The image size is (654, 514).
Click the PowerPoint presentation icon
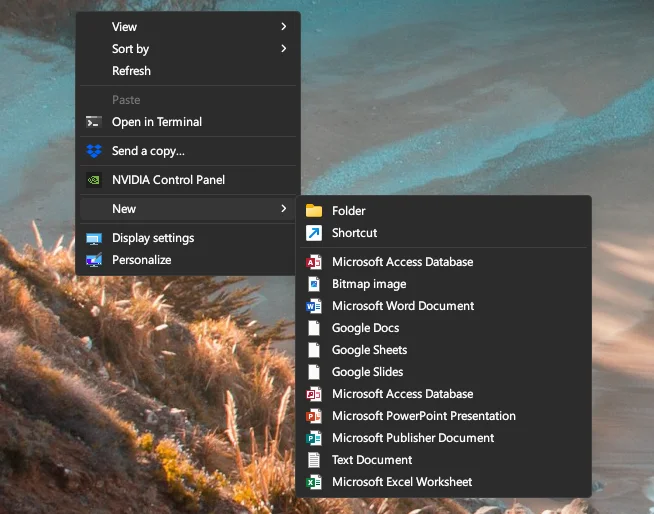point(314,416)
